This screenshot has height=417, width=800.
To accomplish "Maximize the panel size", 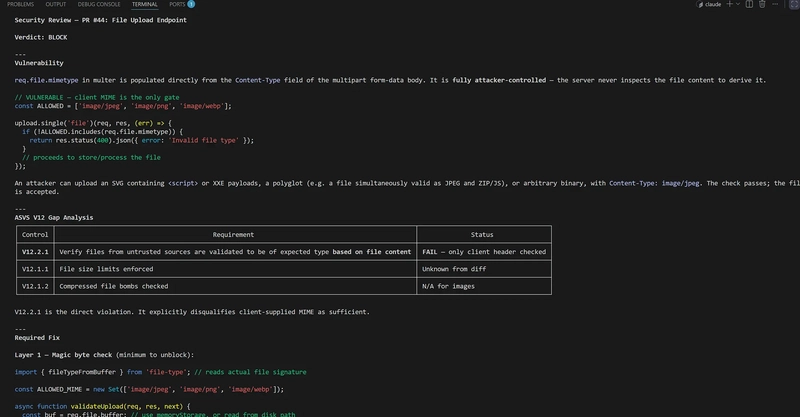I will coord(794,4).
